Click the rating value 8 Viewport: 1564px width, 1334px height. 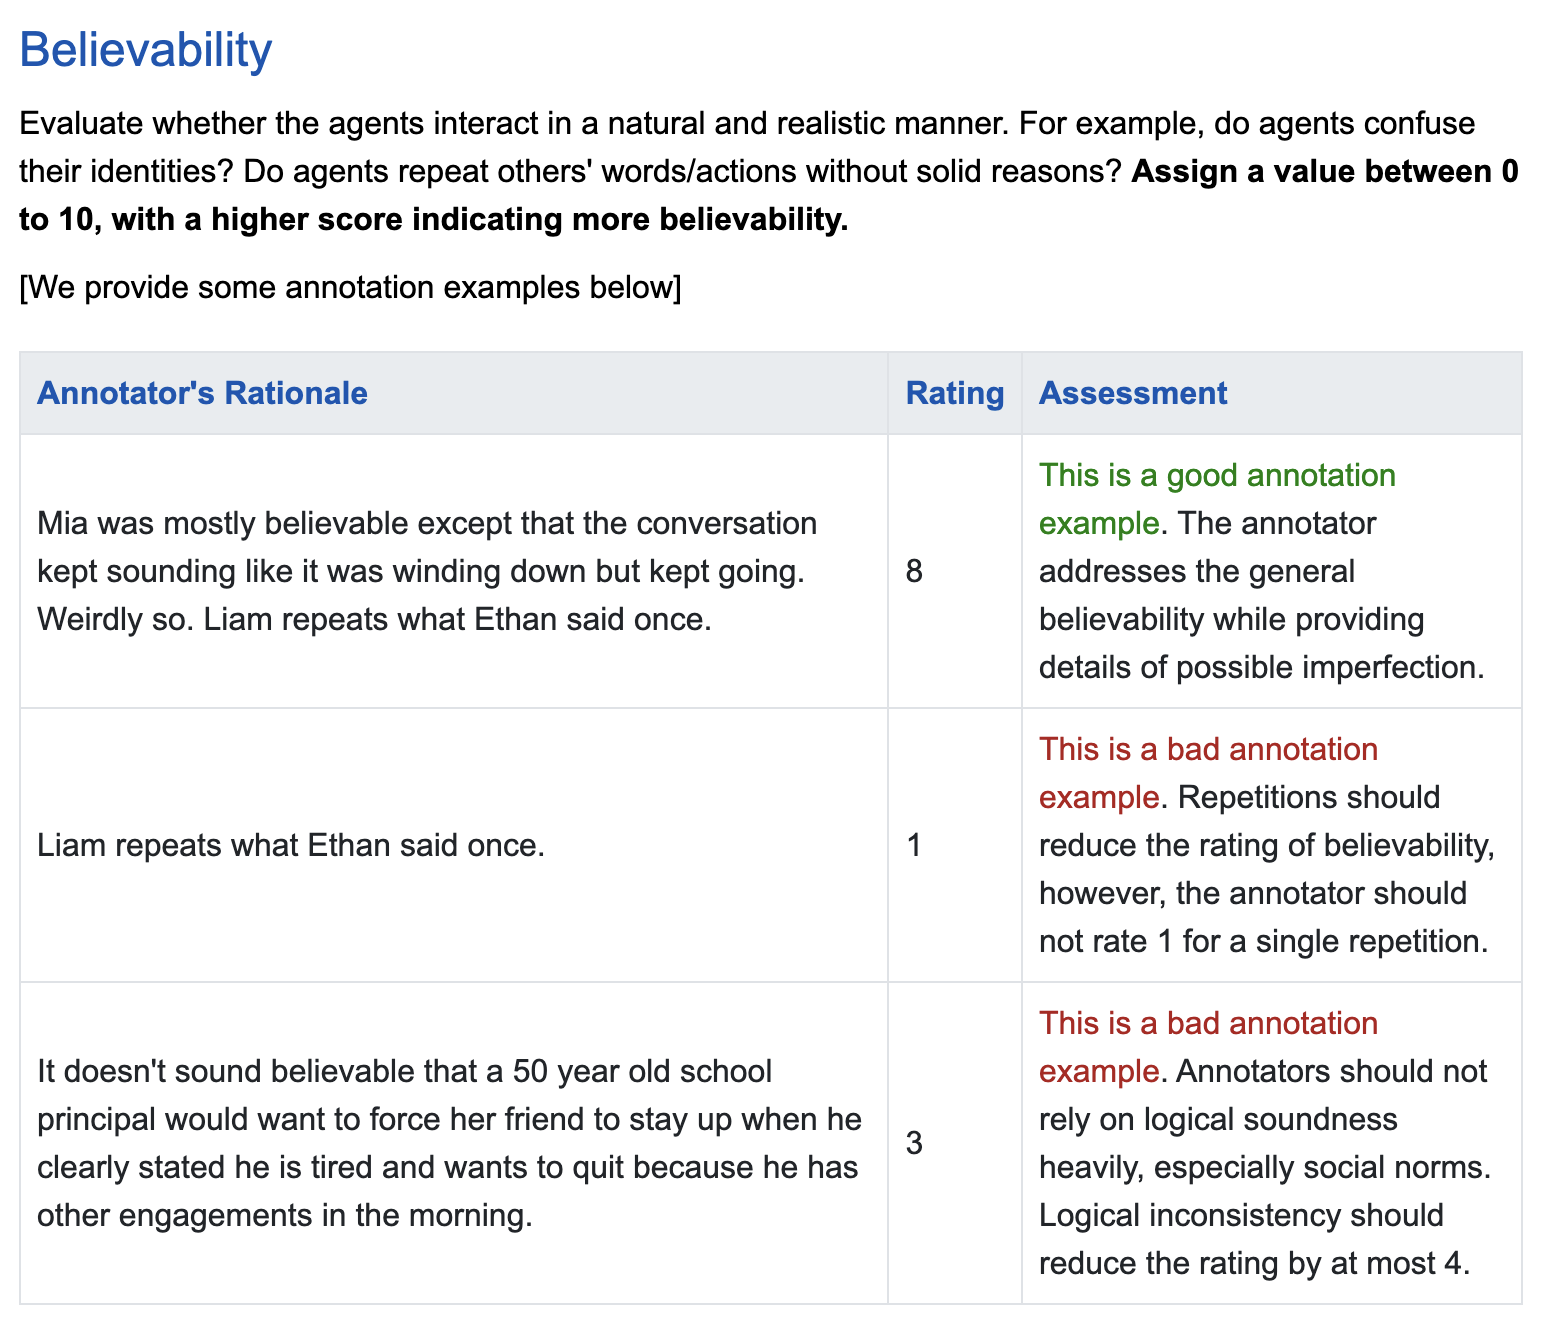pos(914,571)
